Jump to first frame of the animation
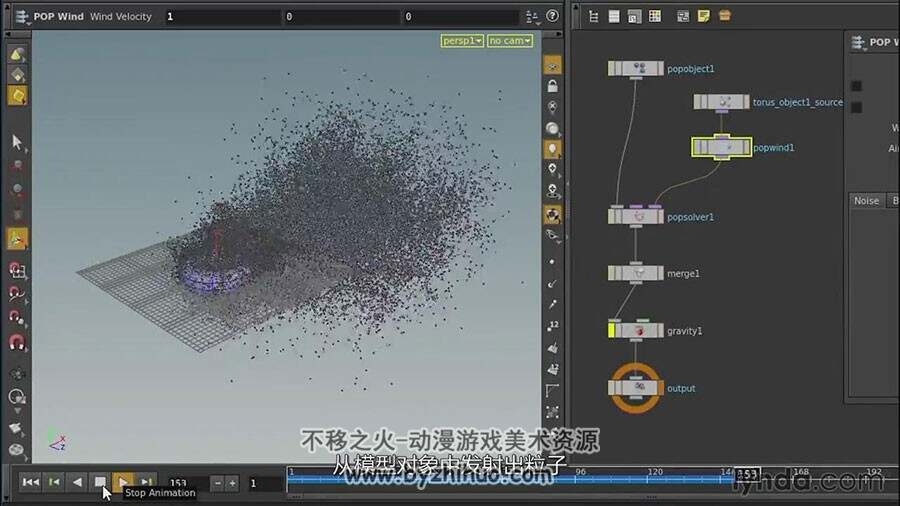The image size is (900, 506). tap(30, 482)
